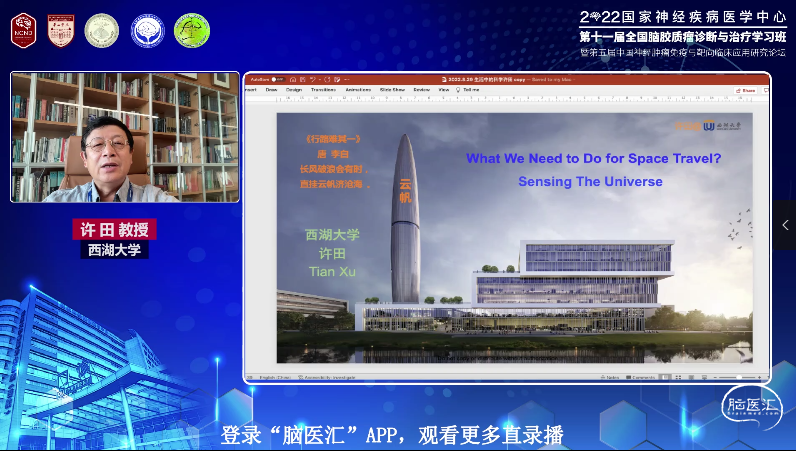Viewport: 796px width, 451px height.
Task: Click the Save icon in quick access toolbar
Action: pyautogui.click(x=303, y=80)
